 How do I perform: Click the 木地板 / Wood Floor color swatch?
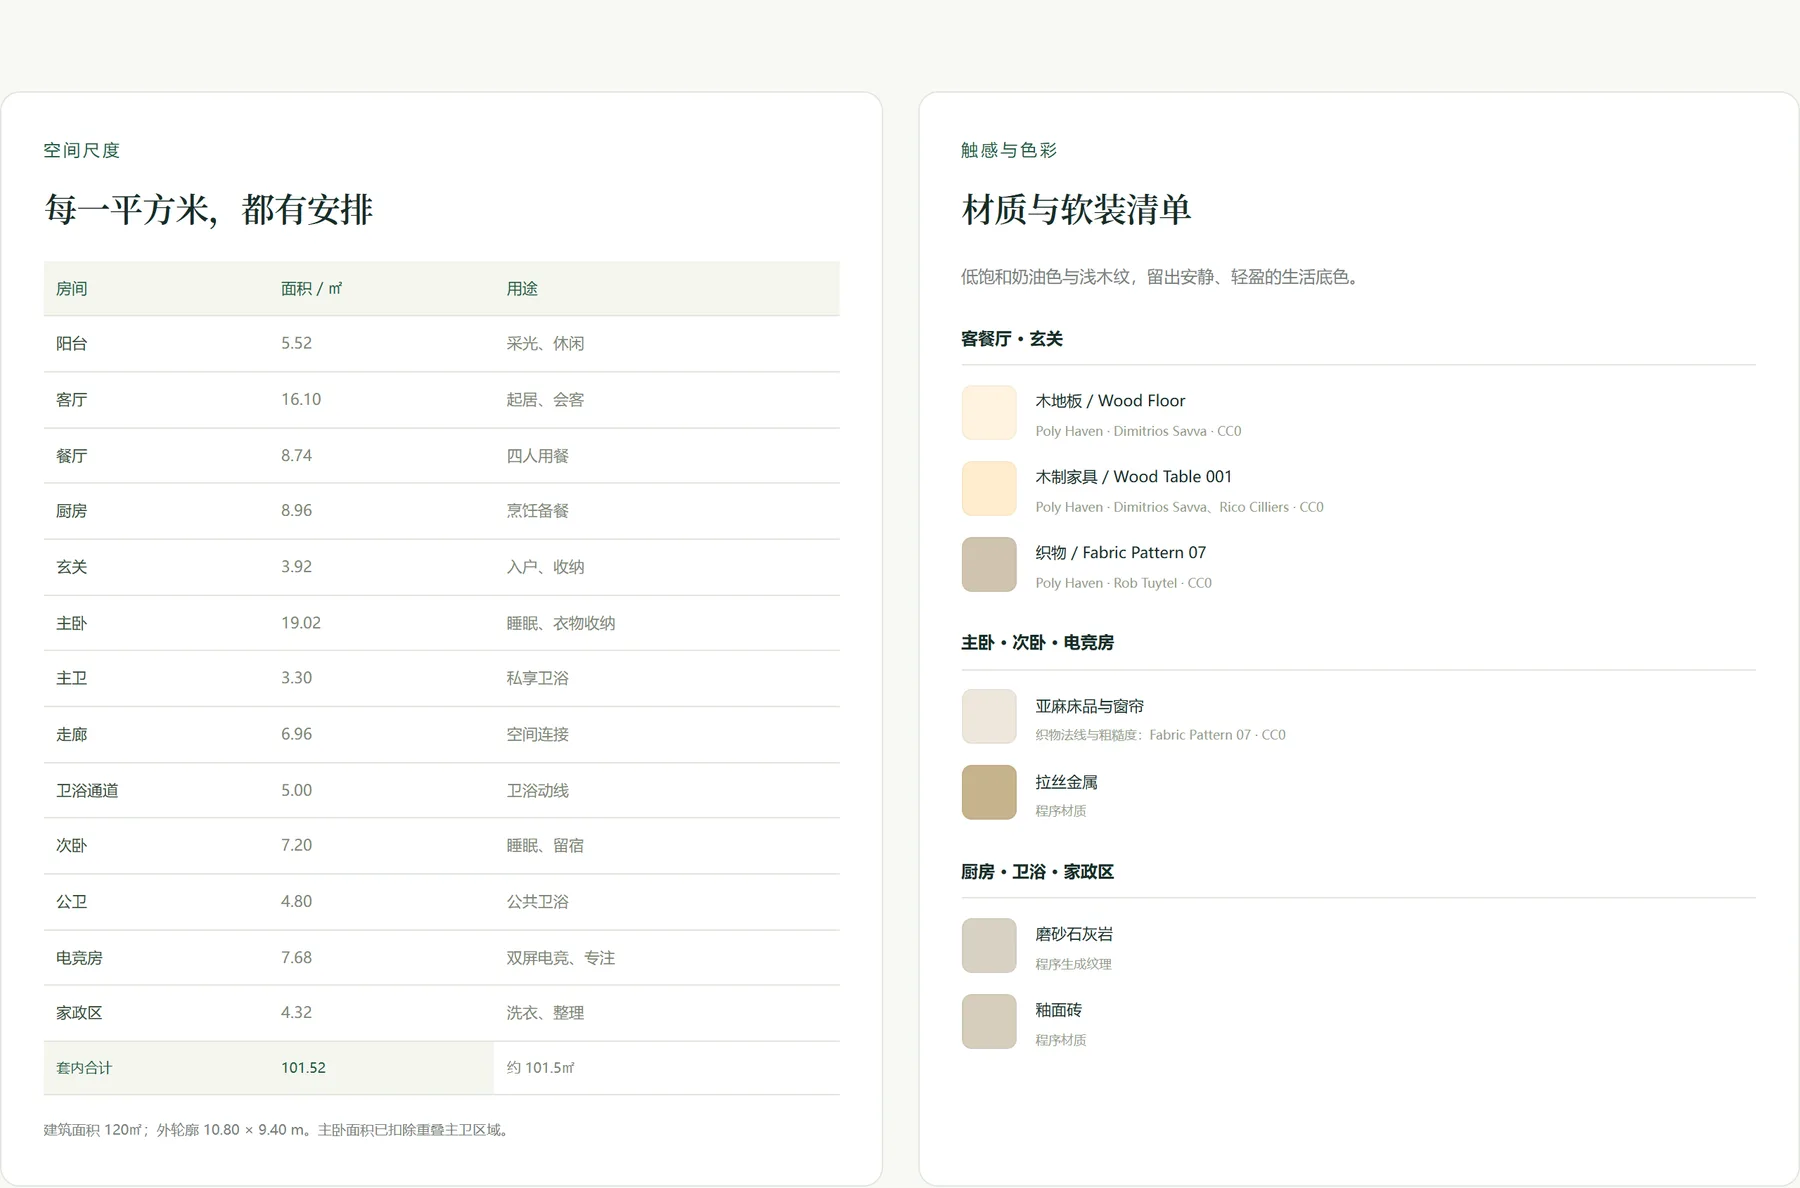click(x=989, y=413)
